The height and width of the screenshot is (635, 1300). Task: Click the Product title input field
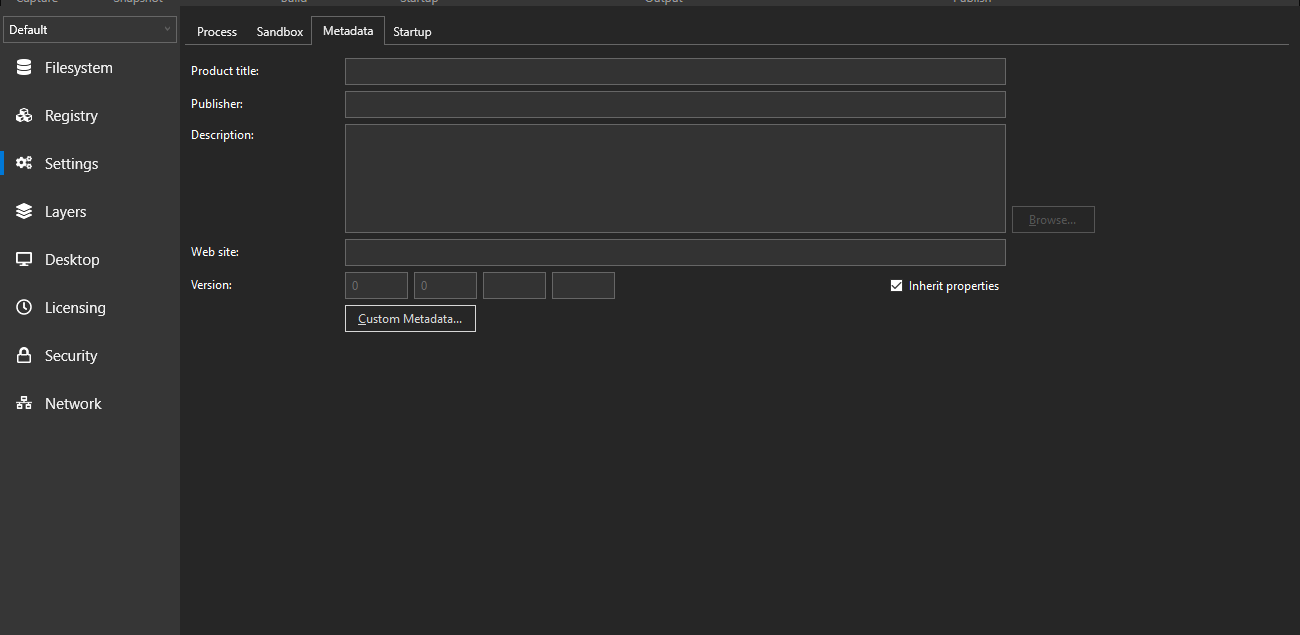pyautogui.click(x=675, y=71)
